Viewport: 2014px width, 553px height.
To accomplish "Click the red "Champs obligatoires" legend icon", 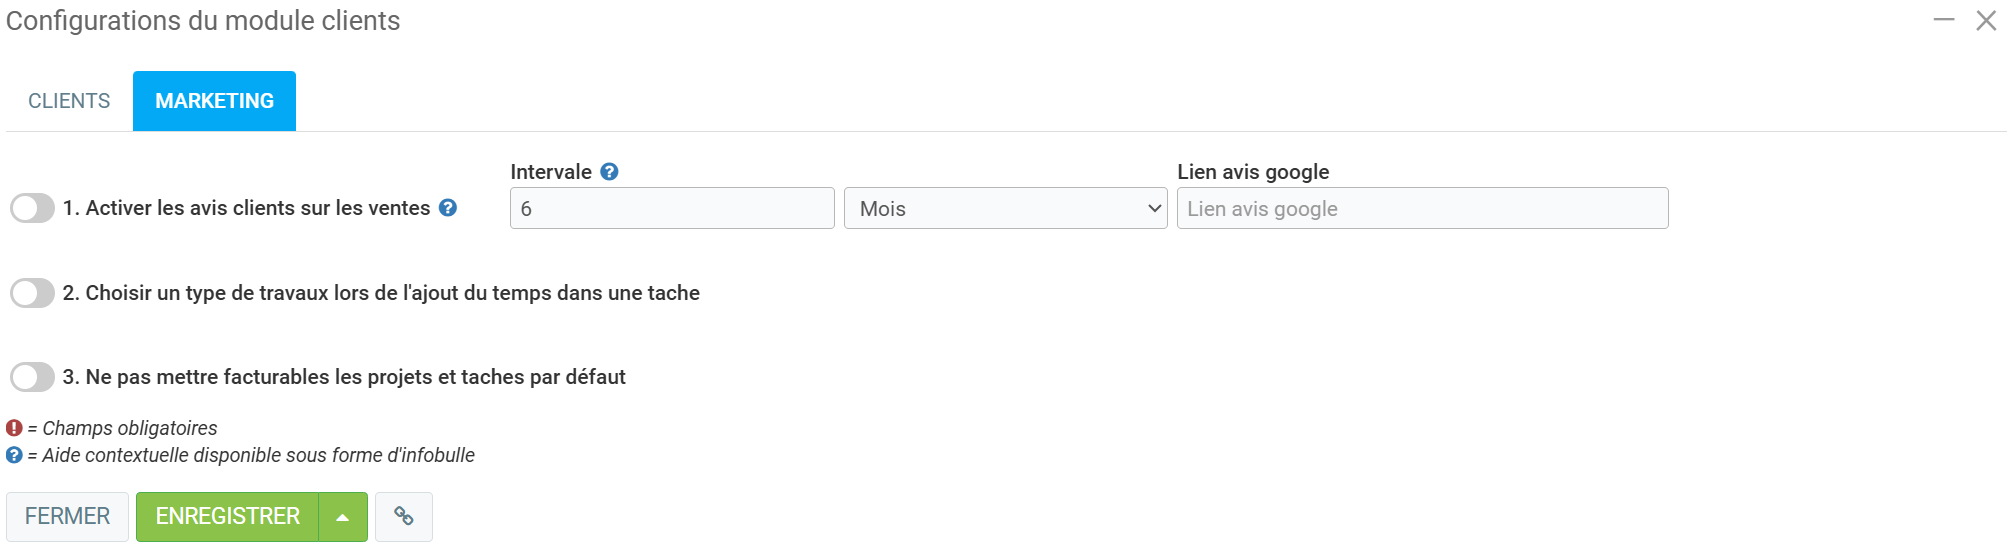I will (14, 428).
